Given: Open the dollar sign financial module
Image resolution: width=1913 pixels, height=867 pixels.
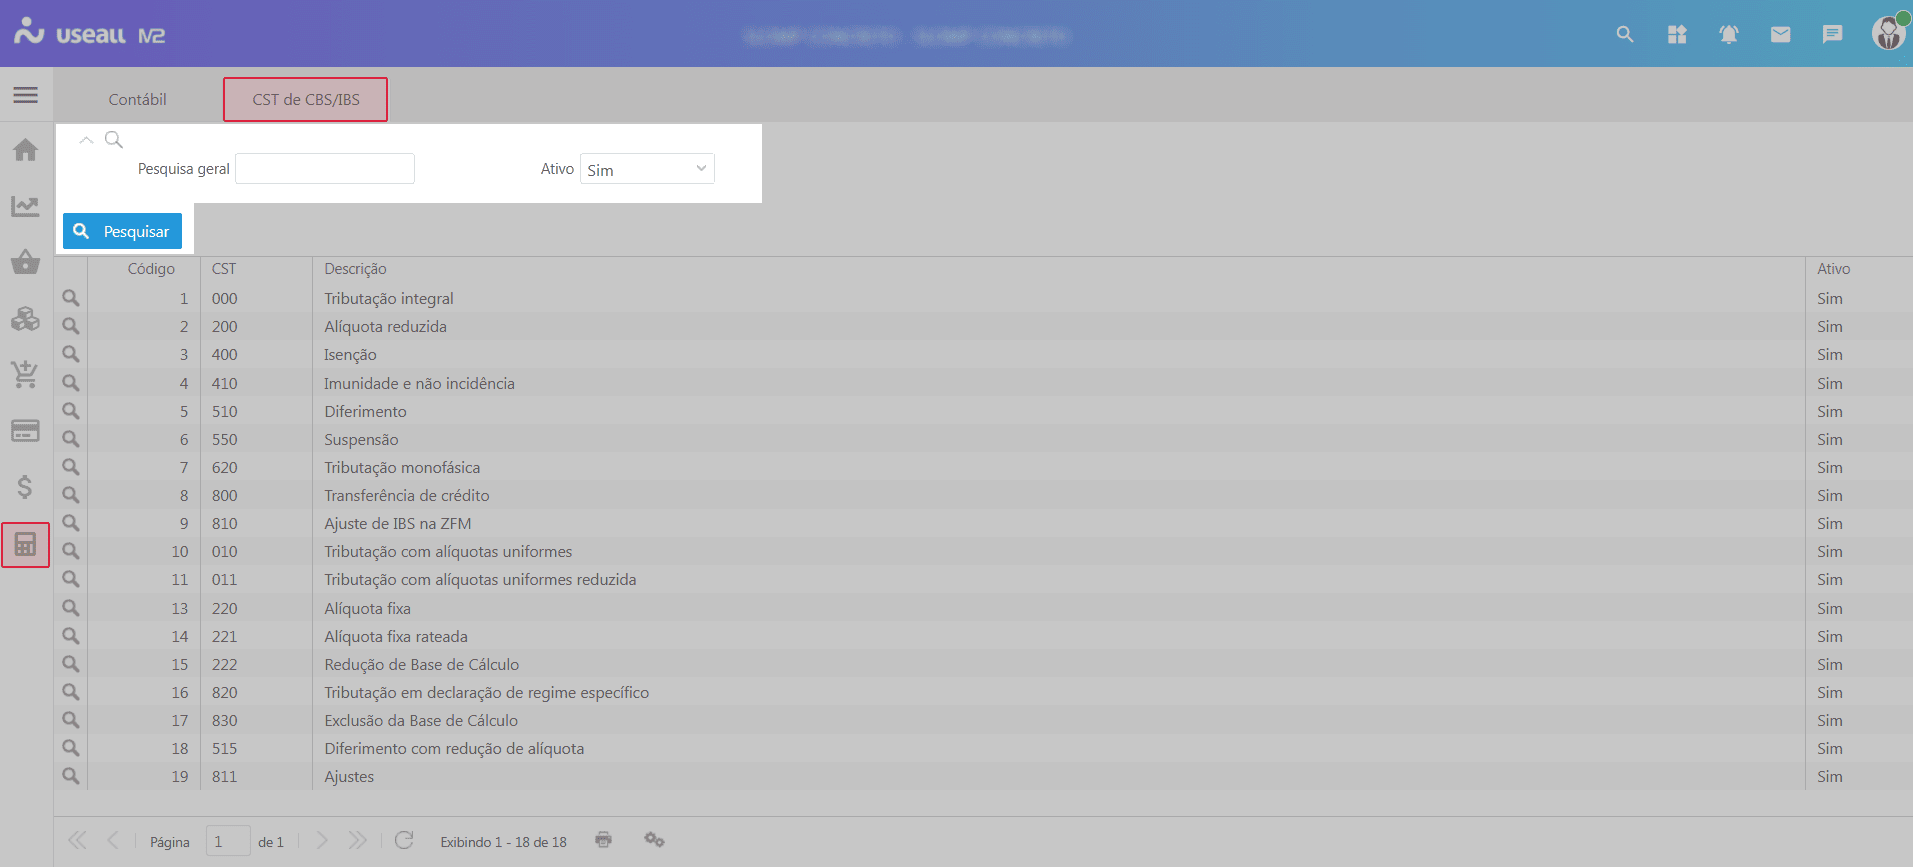Looking at the screenshot, I should [26, 487].
